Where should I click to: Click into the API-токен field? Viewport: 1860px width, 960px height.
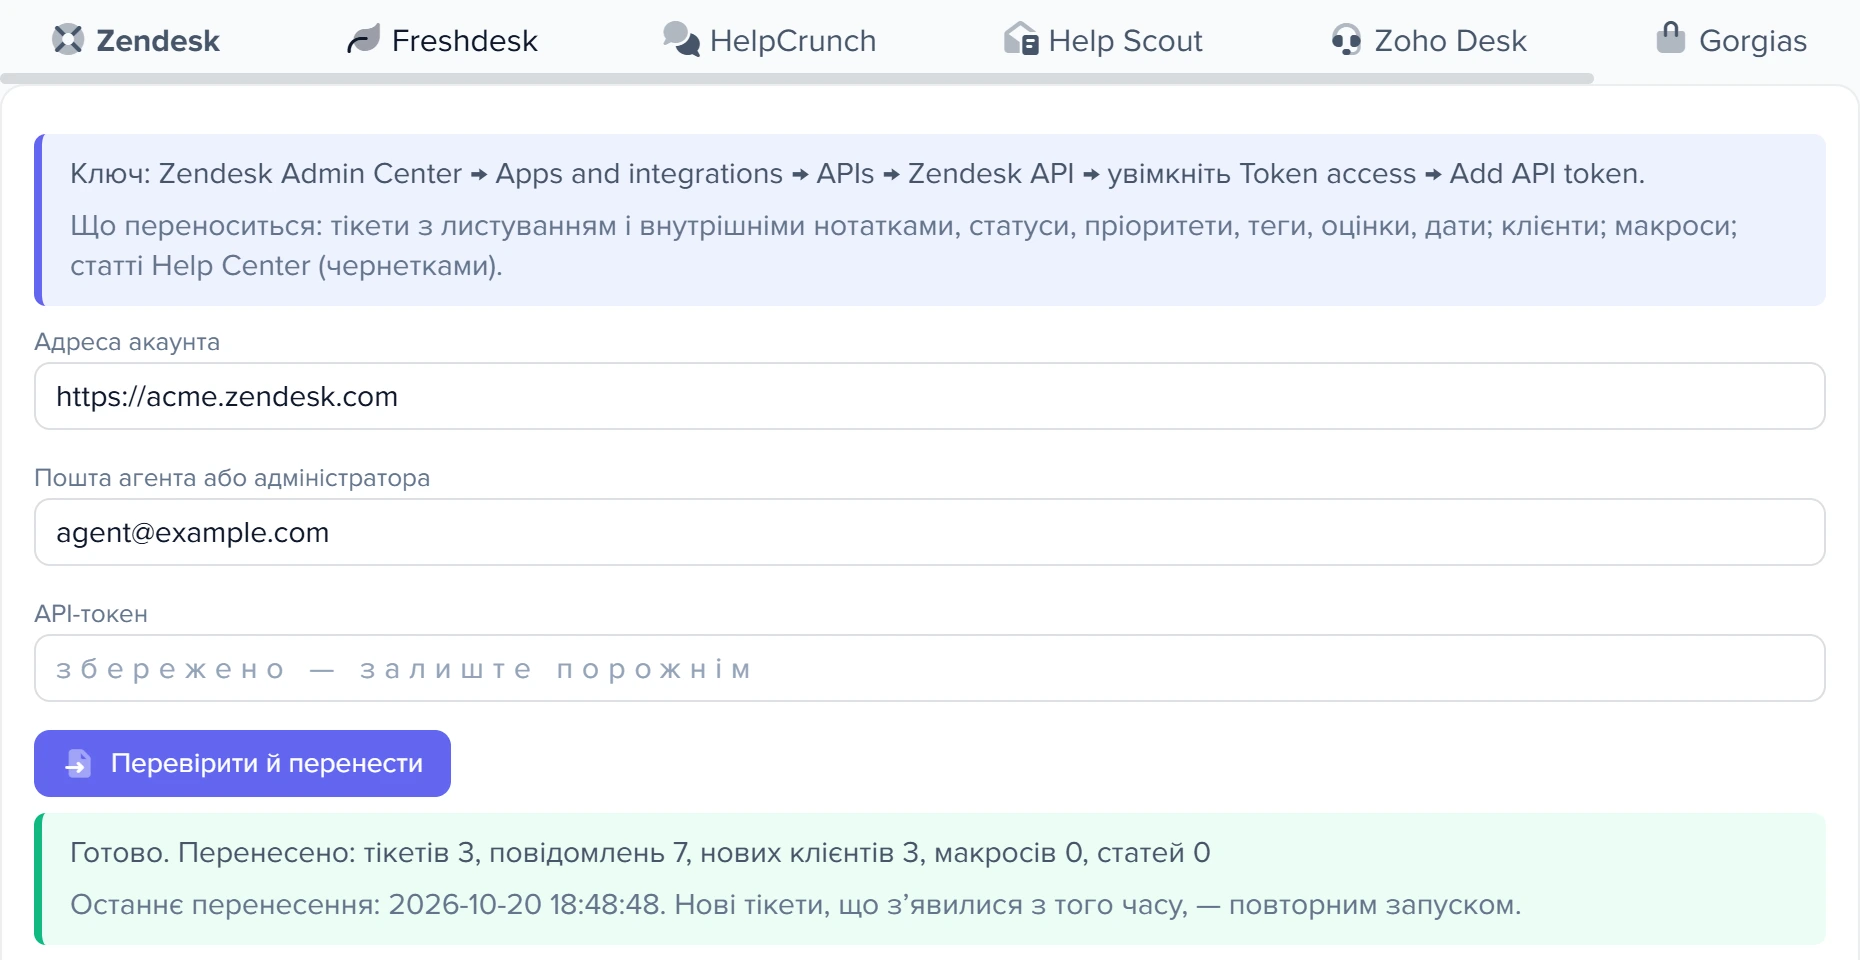[930, 668]
